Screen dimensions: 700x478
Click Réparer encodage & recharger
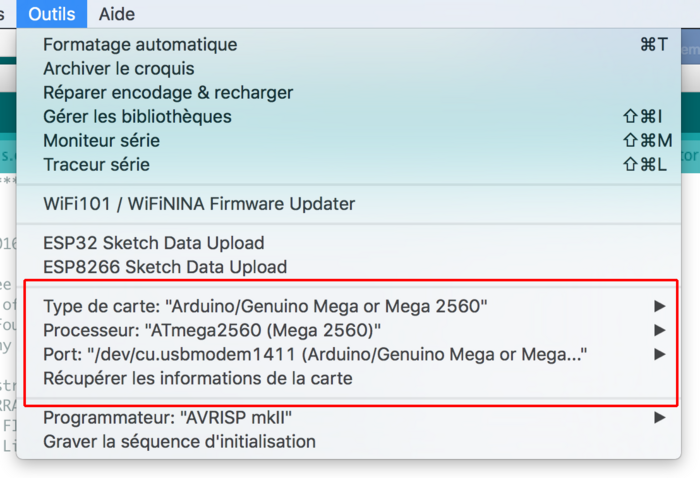(349, 93)
